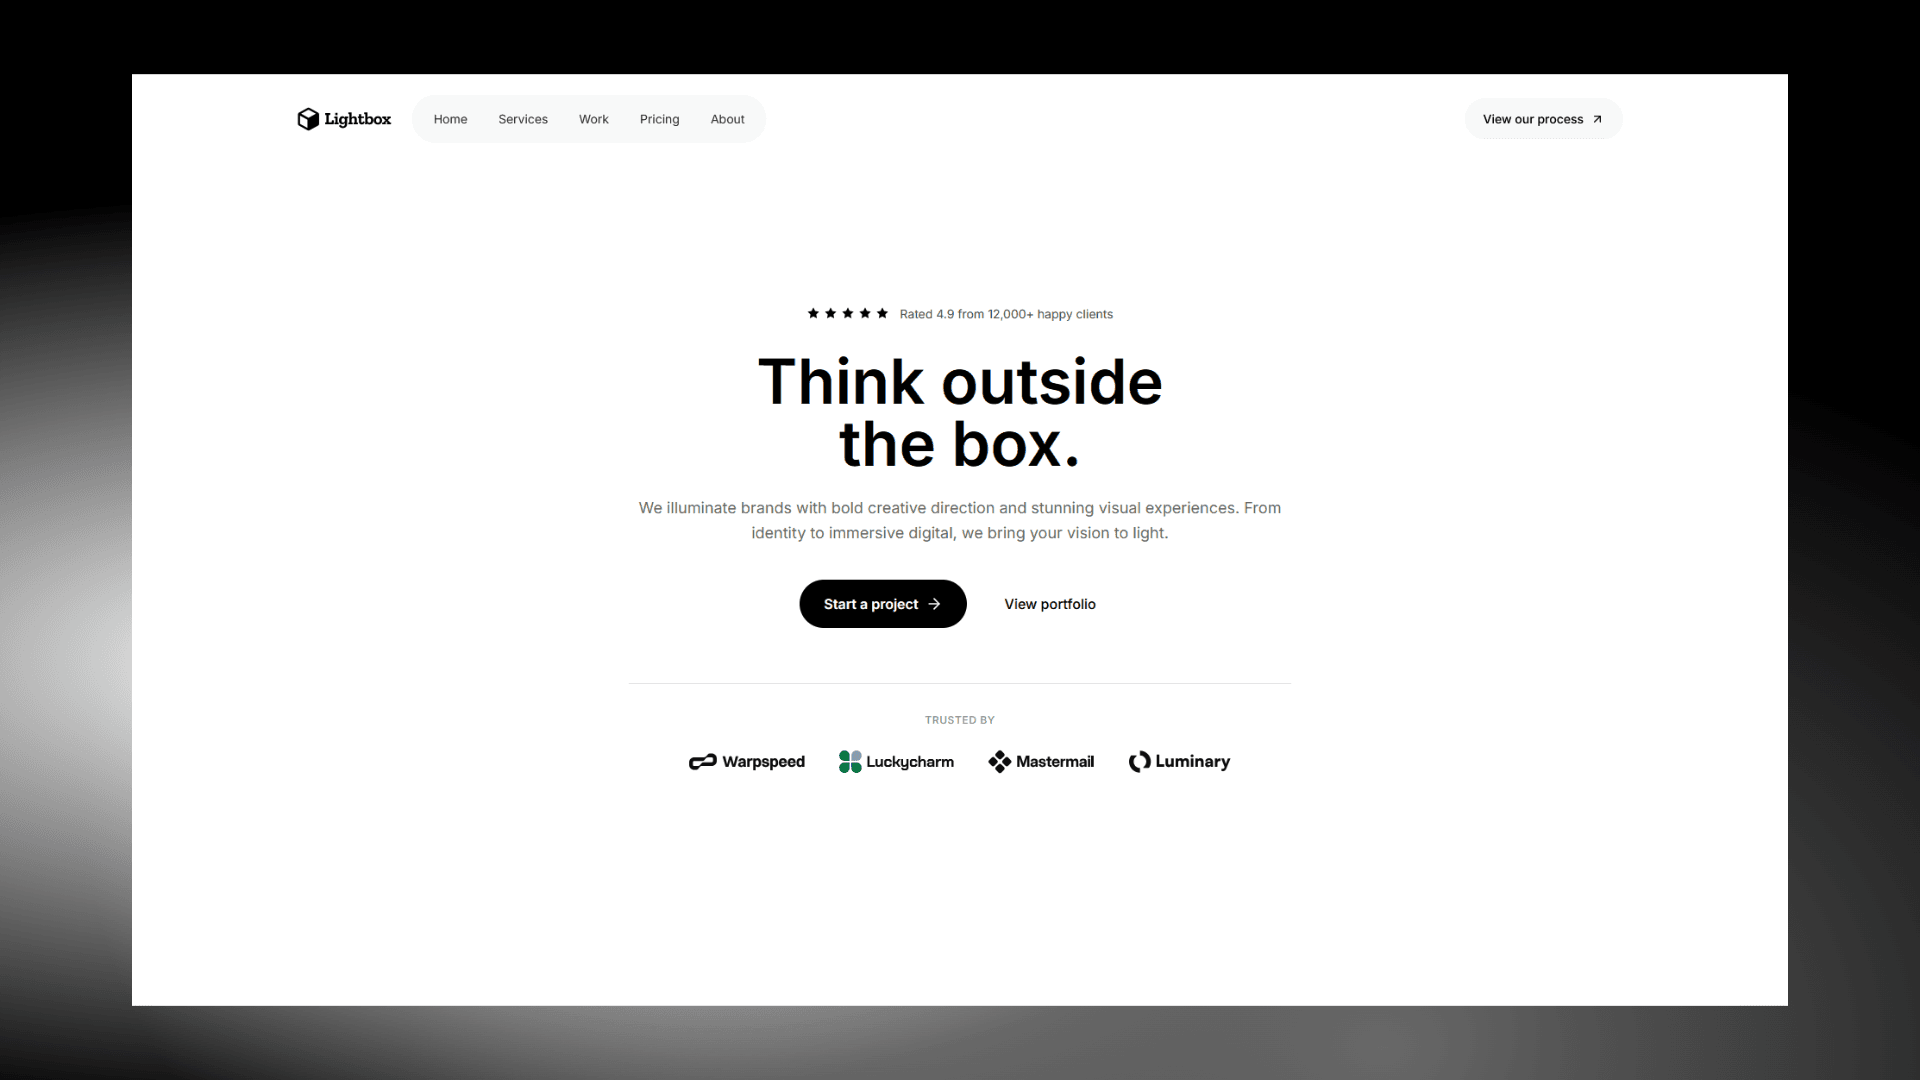Select Pricing in the navigation bar
The height and width of the screenshot is (1080, 1920).
(x=659, y=119)
